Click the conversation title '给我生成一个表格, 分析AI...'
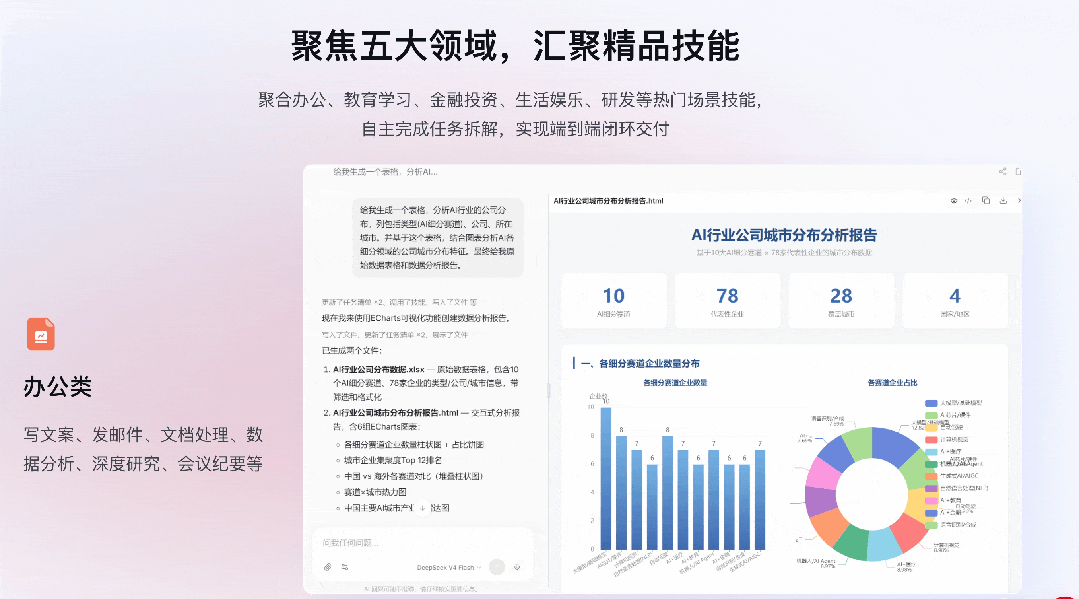Screen dimensions: 1079x599 tap(385, 172)
